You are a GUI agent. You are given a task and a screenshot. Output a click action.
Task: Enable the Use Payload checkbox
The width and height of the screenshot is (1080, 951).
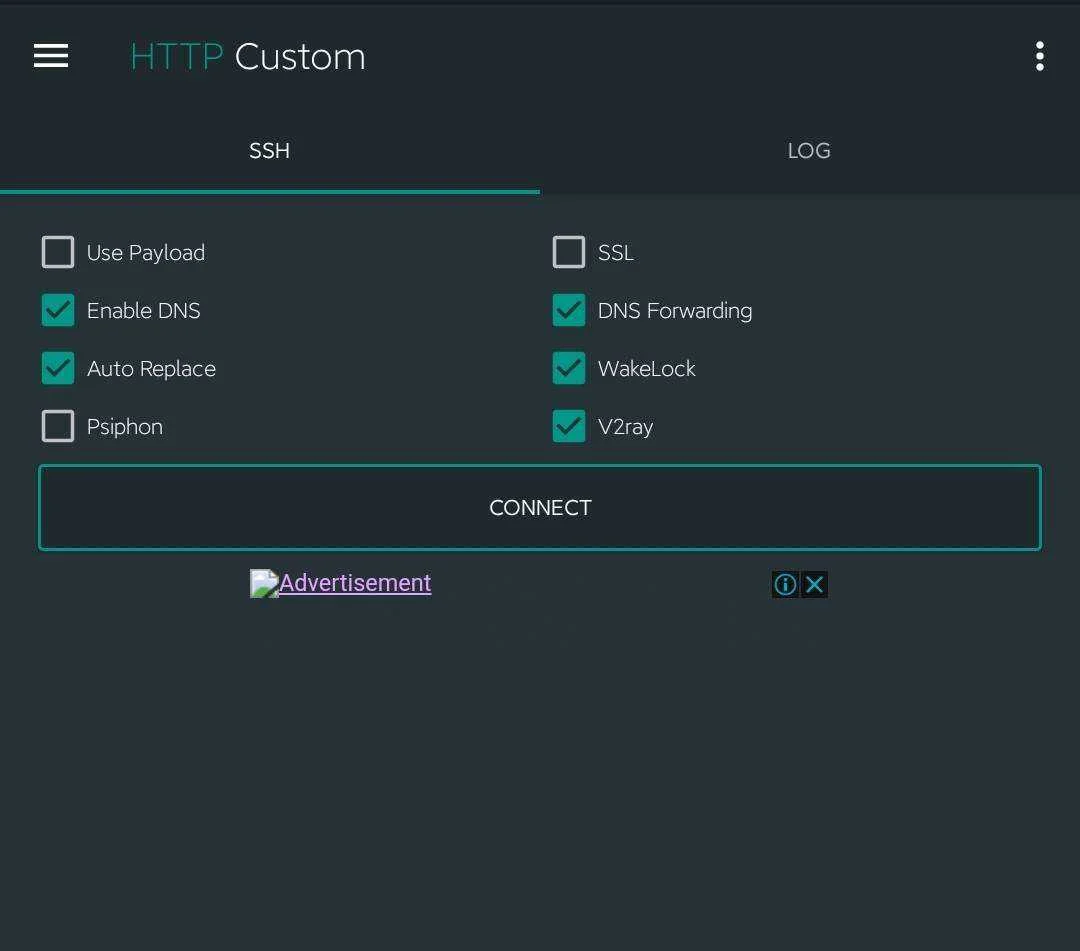coord(58,252)
